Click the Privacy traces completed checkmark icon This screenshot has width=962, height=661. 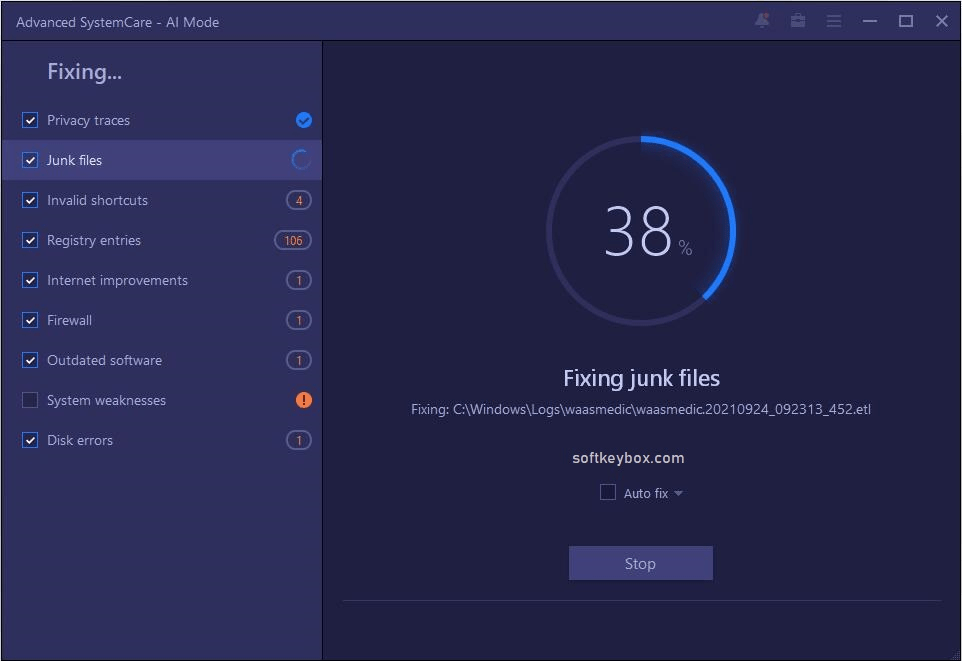303,120
